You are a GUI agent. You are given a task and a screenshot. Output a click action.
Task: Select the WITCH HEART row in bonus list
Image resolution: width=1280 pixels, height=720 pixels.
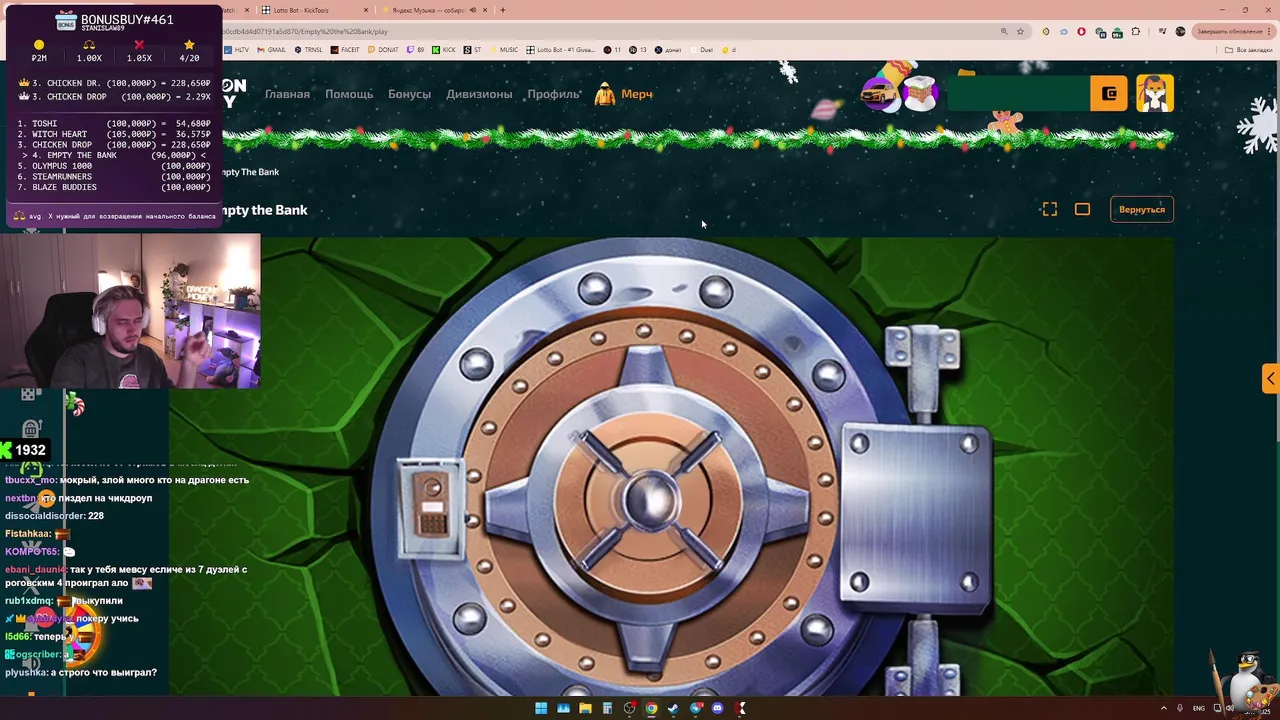114,134
